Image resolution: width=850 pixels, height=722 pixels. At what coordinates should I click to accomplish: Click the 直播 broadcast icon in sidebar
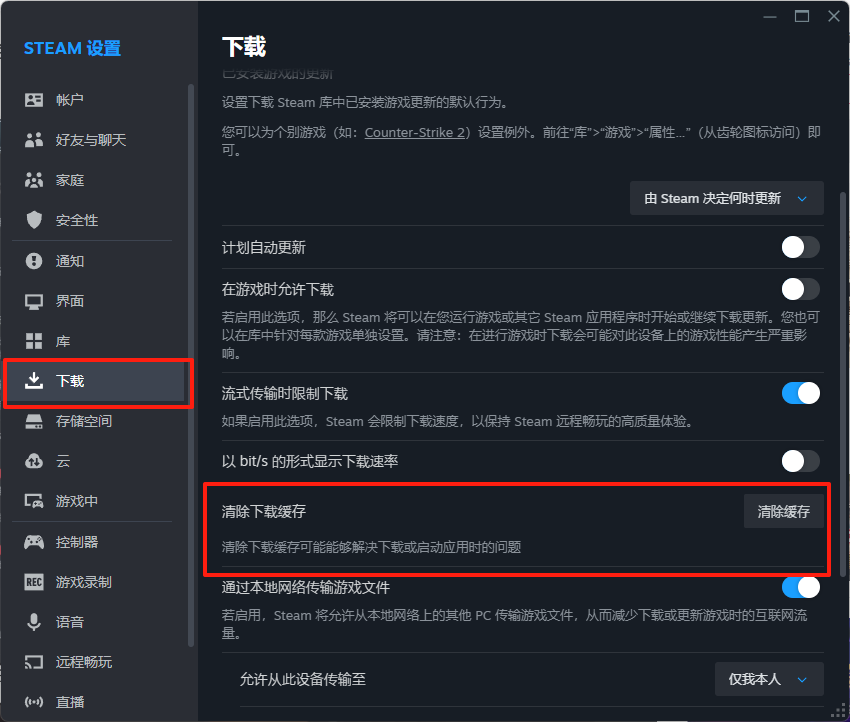35,701
